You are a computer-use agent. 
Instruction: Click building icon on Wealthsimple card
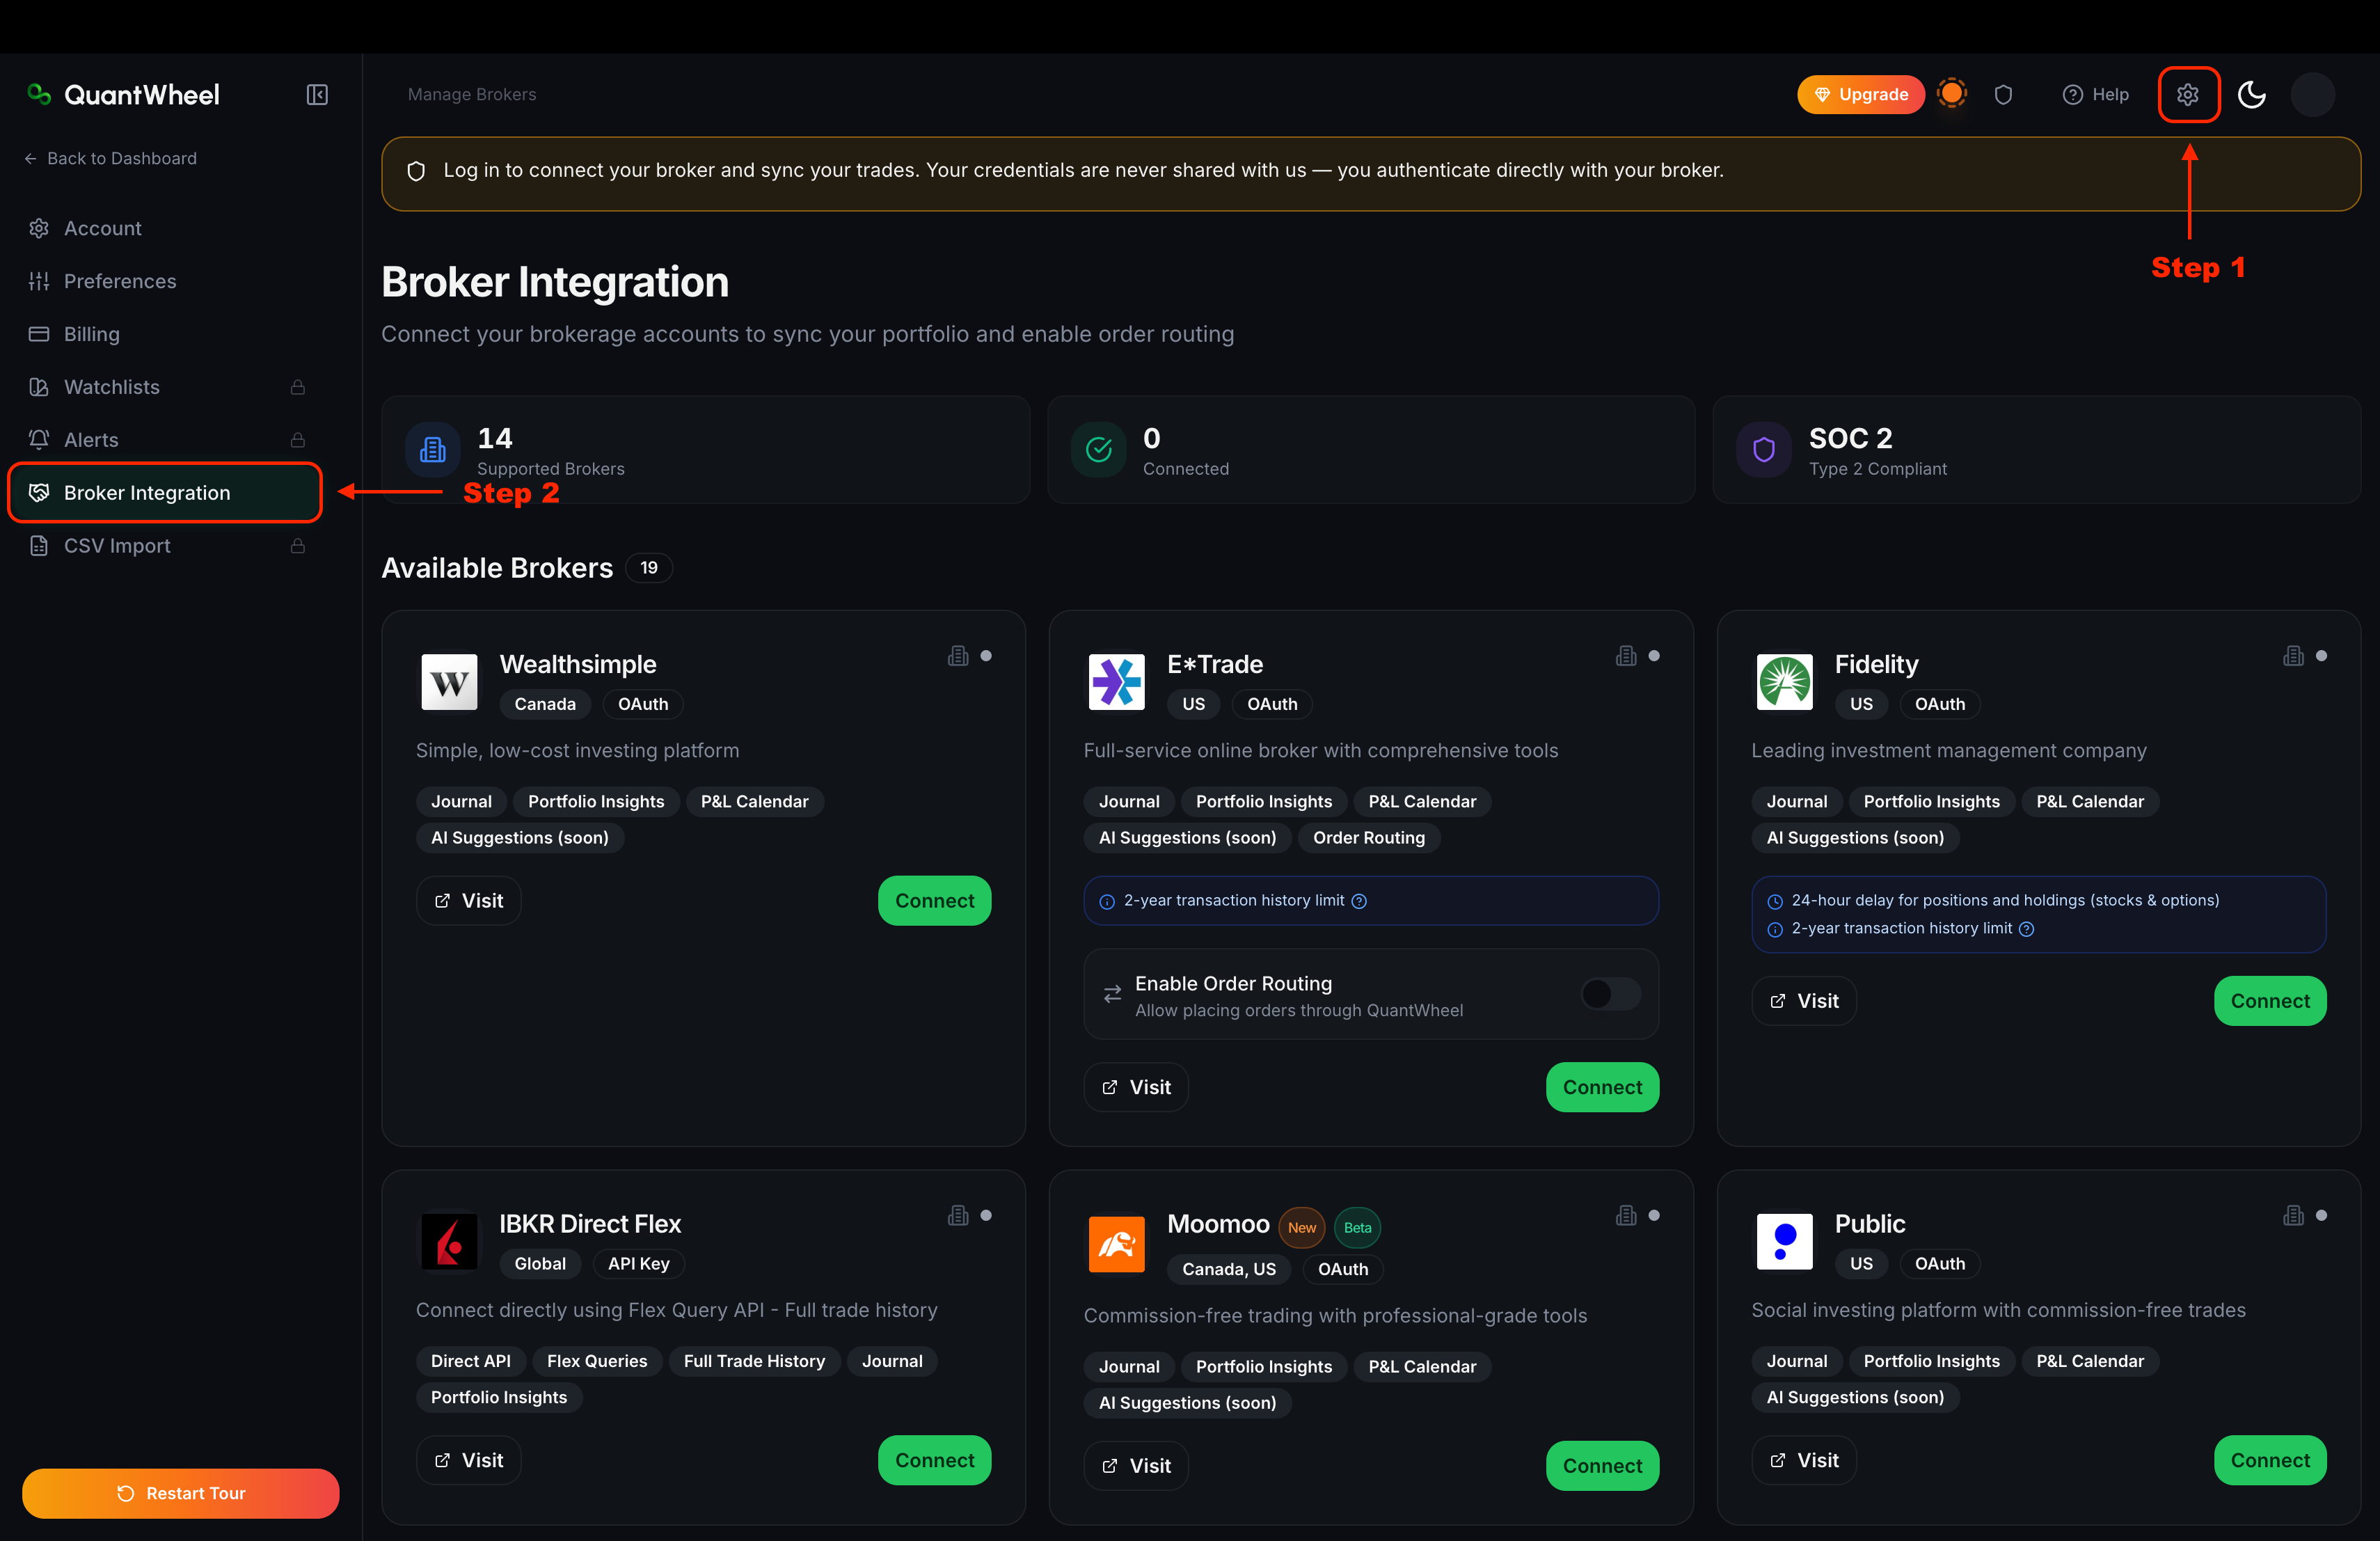(x=958, y=656)
